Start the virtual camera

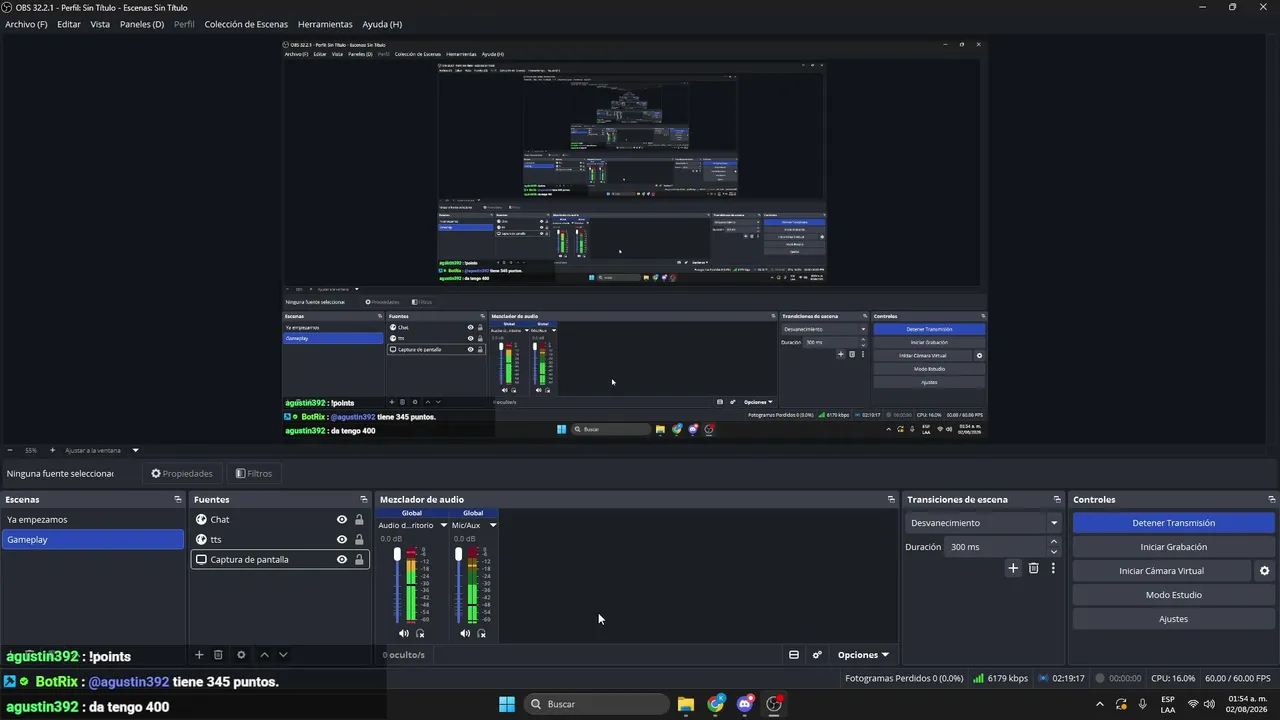click(x=1161, y=571)
